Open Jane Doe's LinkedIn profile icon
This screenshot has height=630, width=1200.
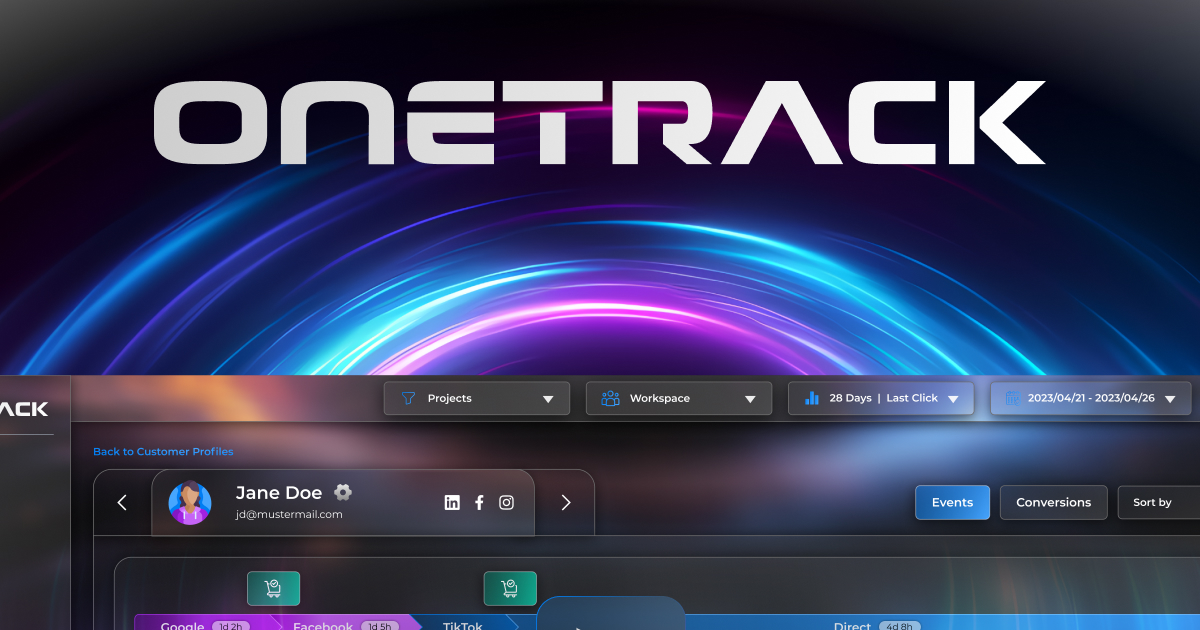452,502
